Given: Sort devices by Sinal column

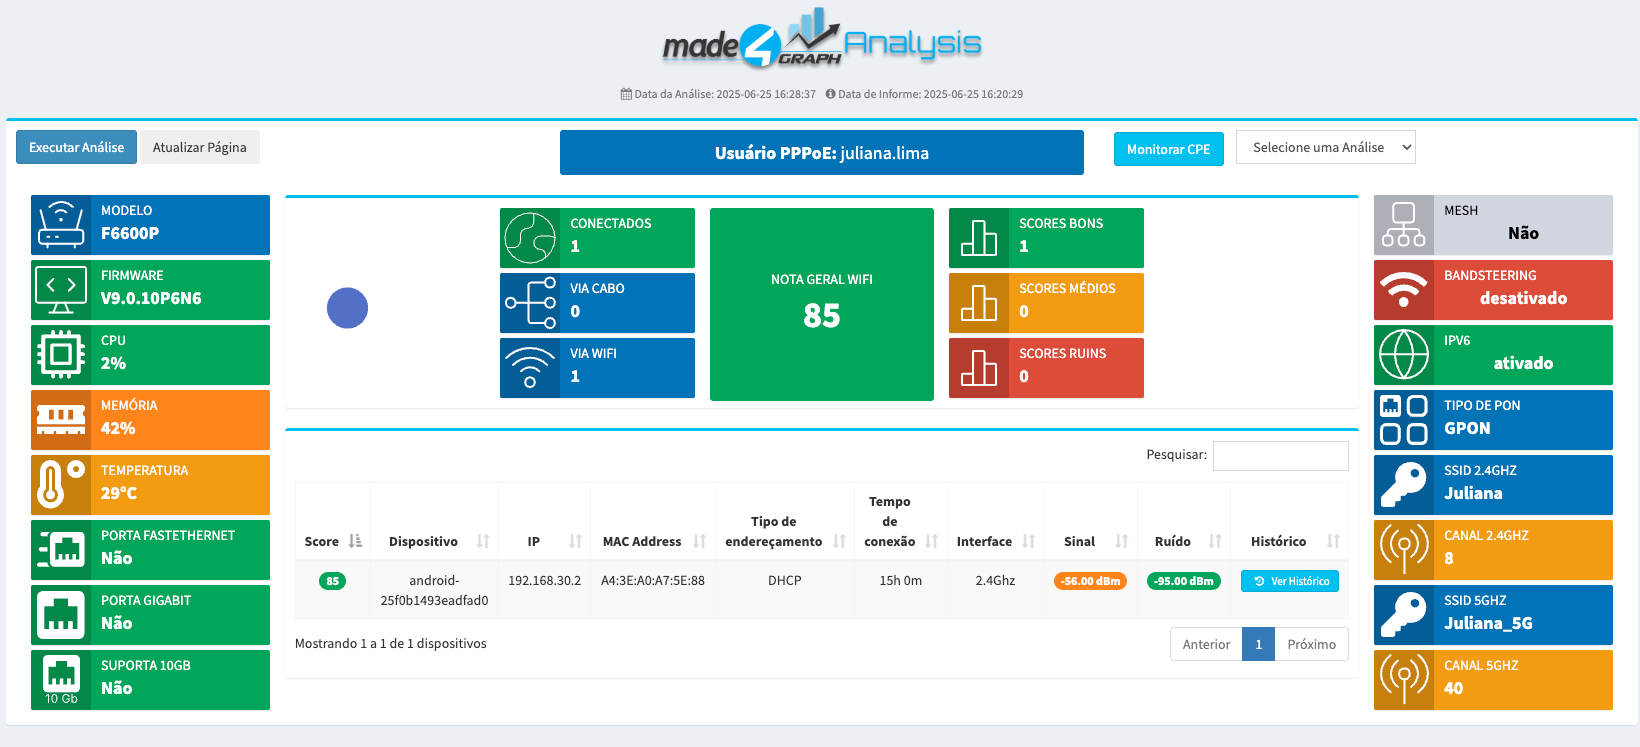Looking at the screenshot, I should coord(1090,541).
